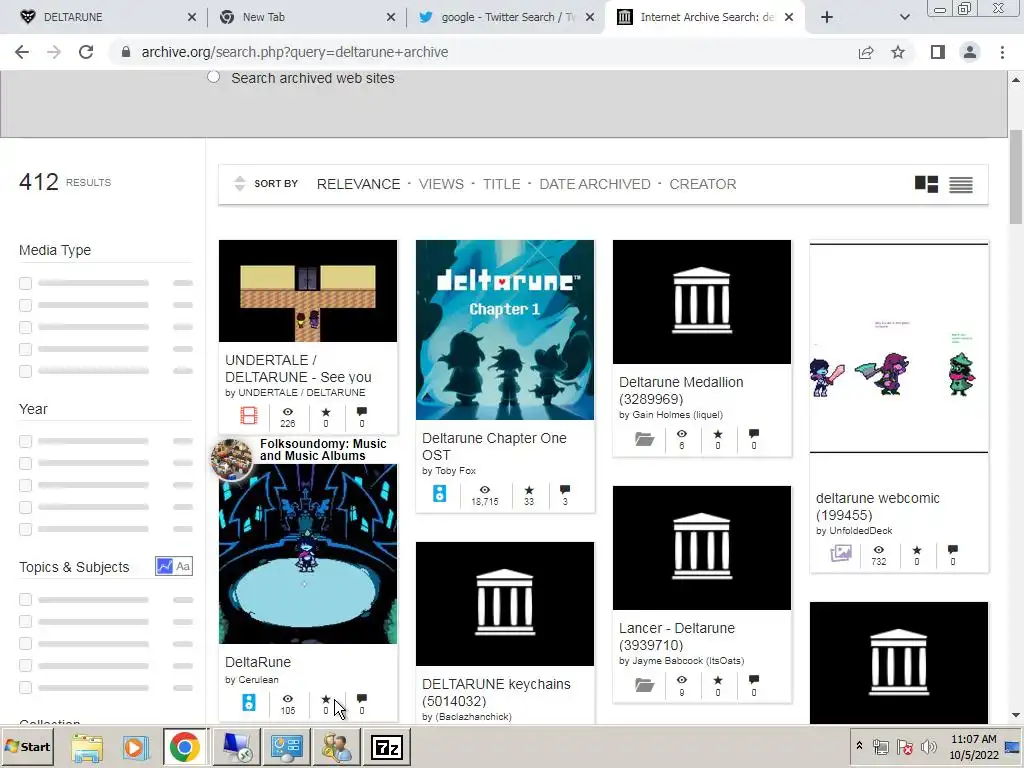Click the page vertical scrollbar thumb
This screenshot has width=1024, height=768.
click(1016, 176)
